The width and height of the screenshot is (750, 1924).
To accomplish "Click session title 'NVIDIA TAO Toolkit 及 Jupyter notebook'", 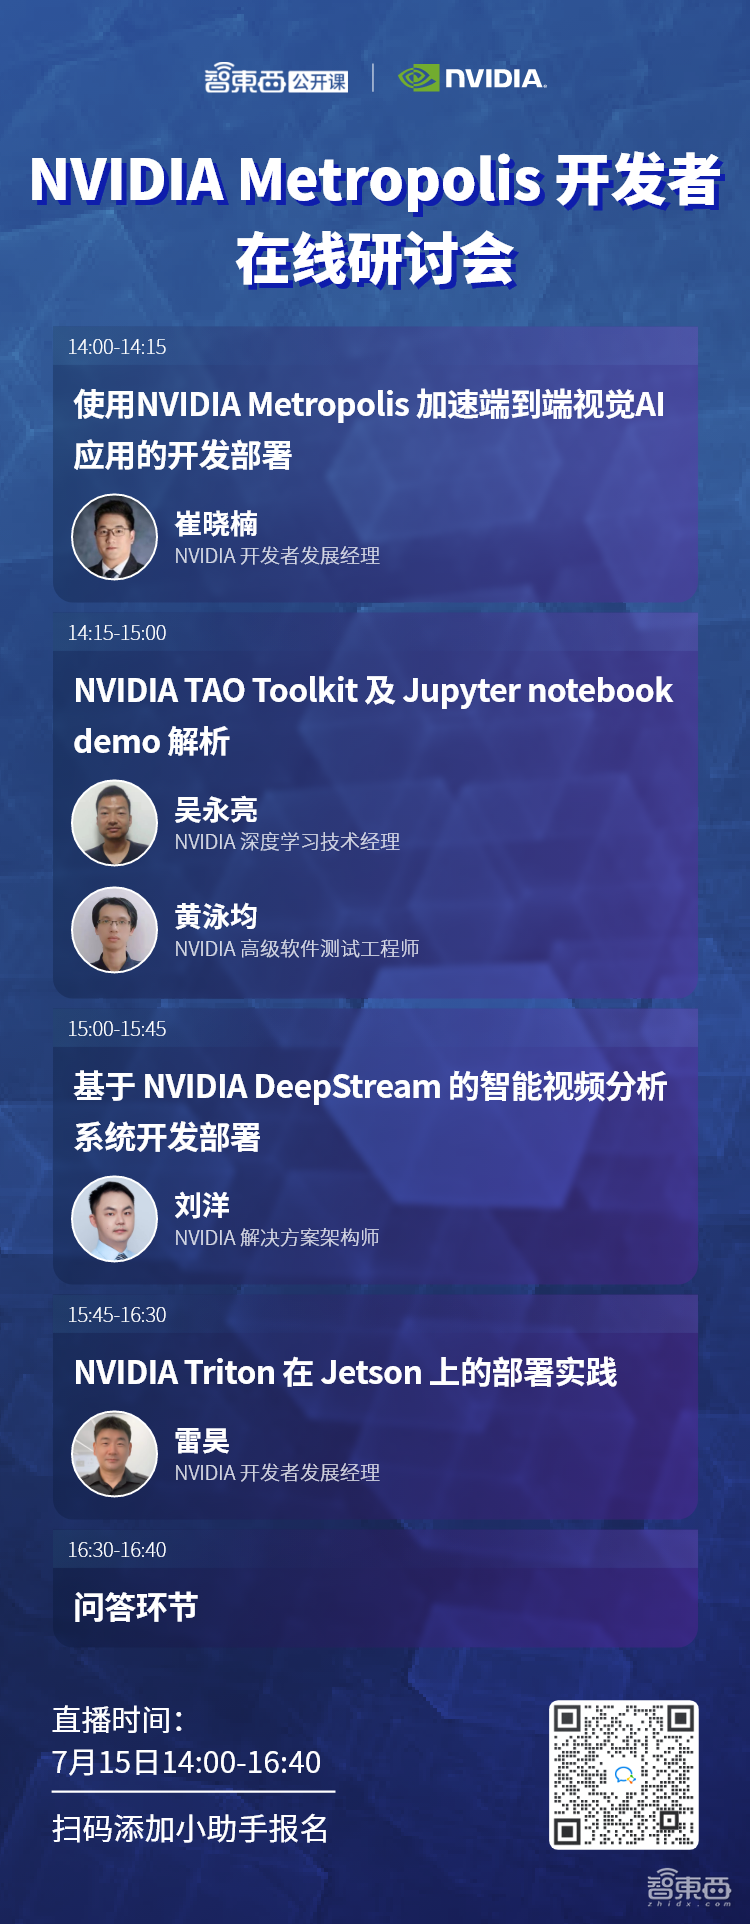I will [x=373, y=691].
